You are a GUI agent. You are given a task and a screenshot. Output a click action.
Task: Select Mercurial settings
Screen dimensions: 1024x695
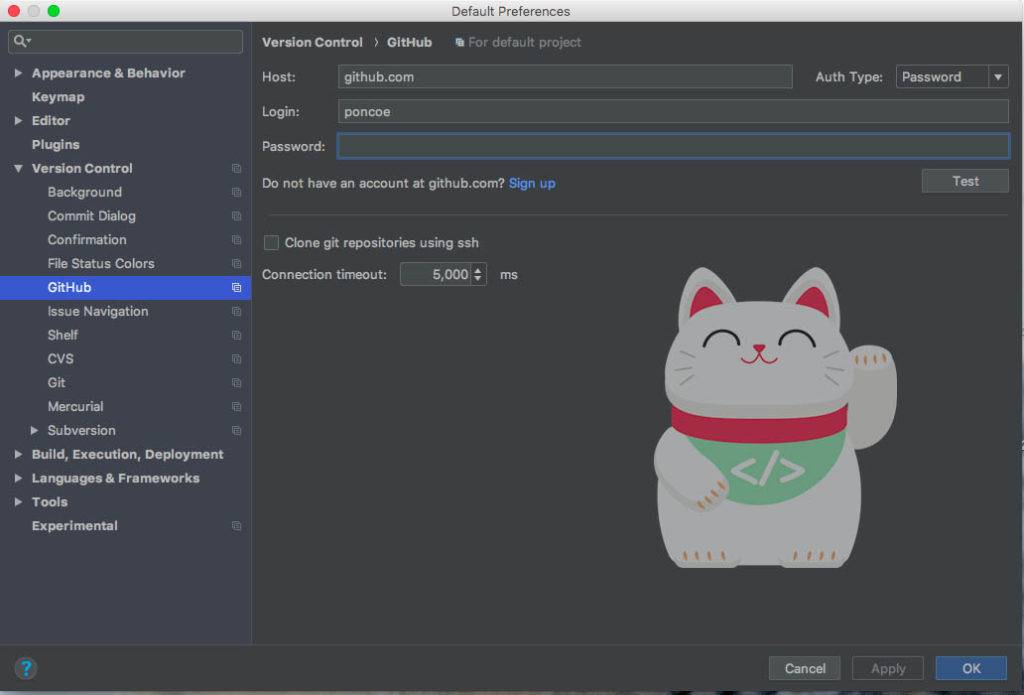(75, 407)
